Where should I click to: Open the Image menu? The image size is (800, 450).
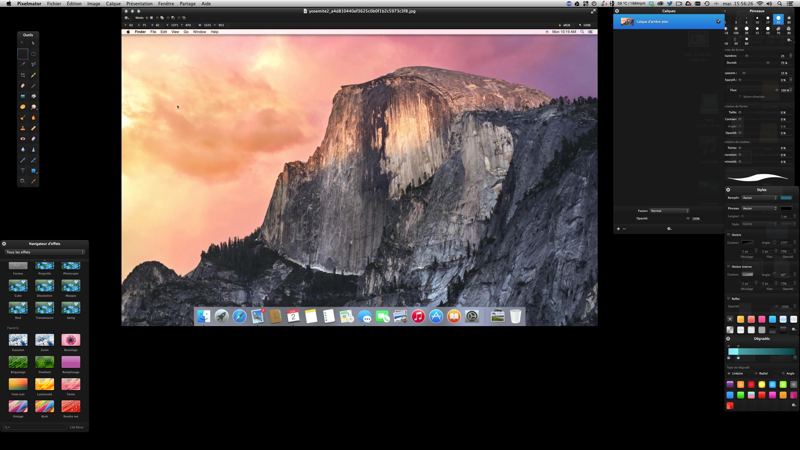tap(93, 4)
